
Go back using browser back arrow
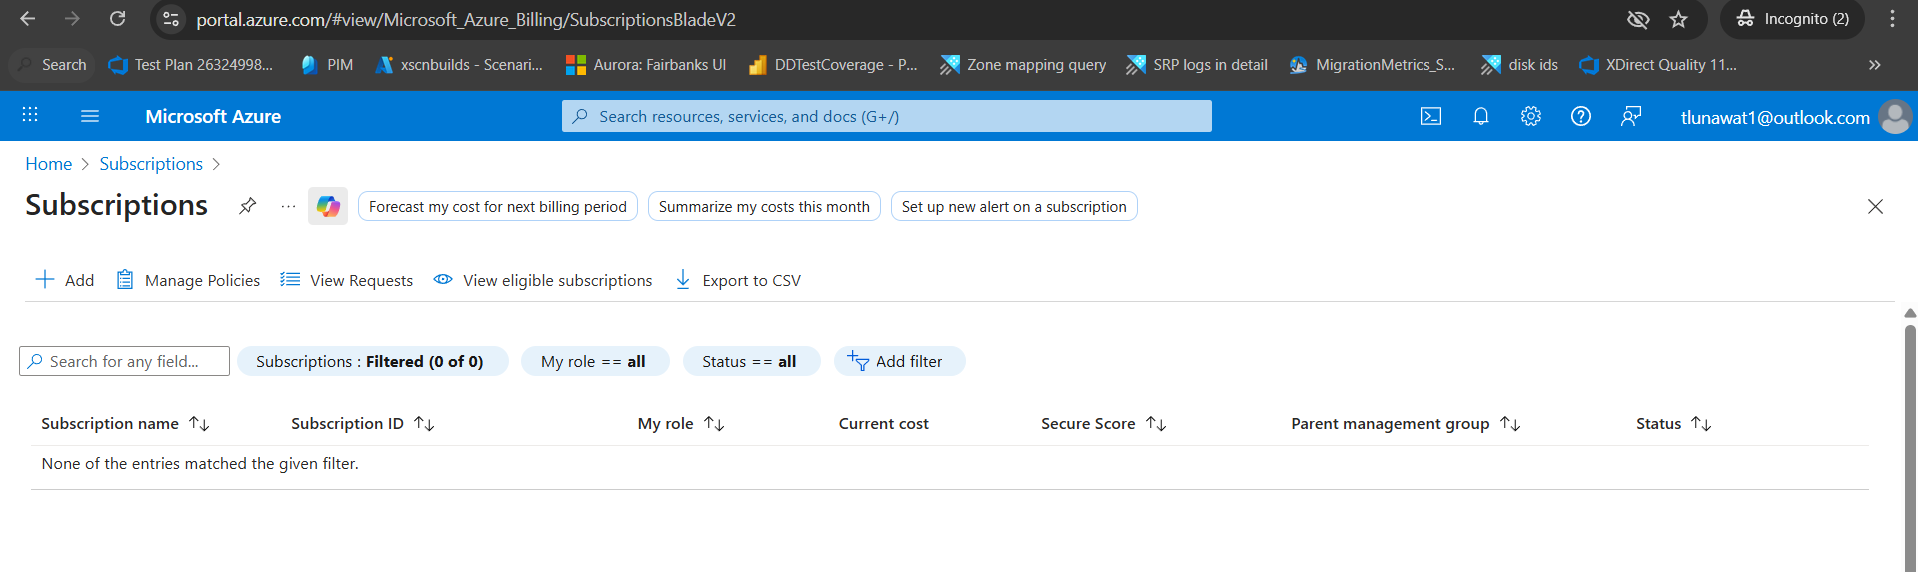click(x=28, y=19)
